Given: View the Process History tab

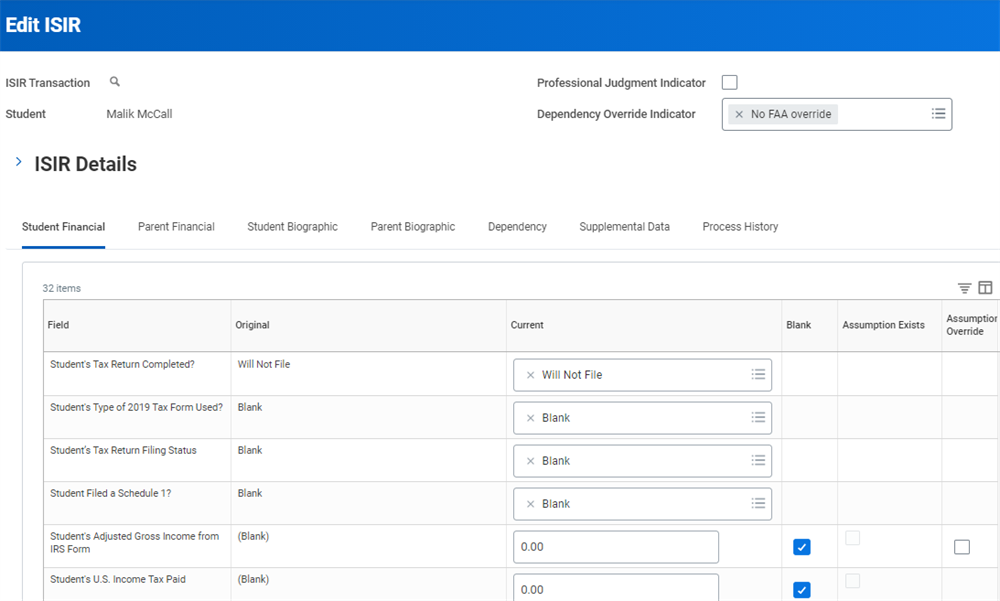Looking at the screenshot, I should pos(740,226).
